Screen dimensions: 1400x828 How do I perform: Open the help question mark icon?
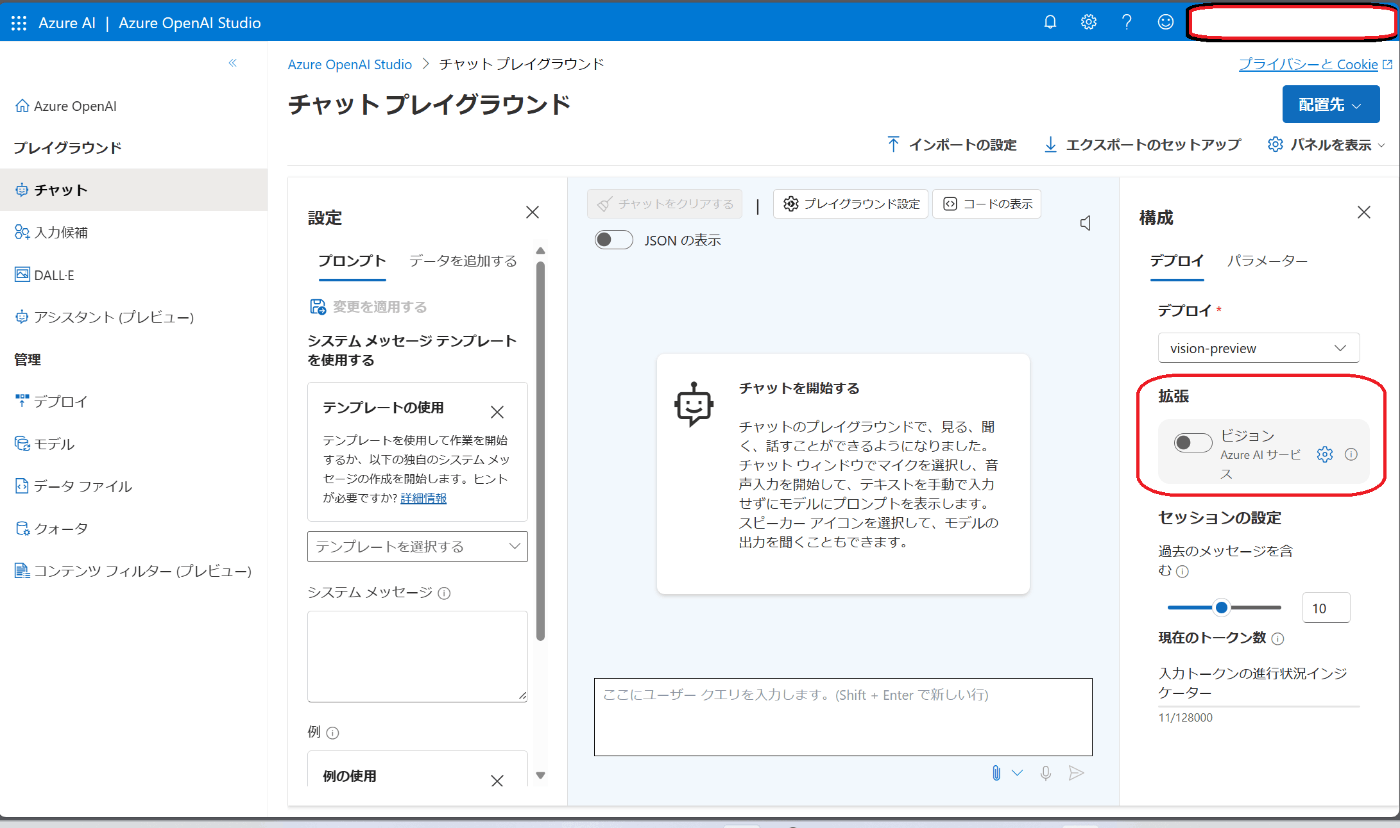click(x=1127, y=22)
